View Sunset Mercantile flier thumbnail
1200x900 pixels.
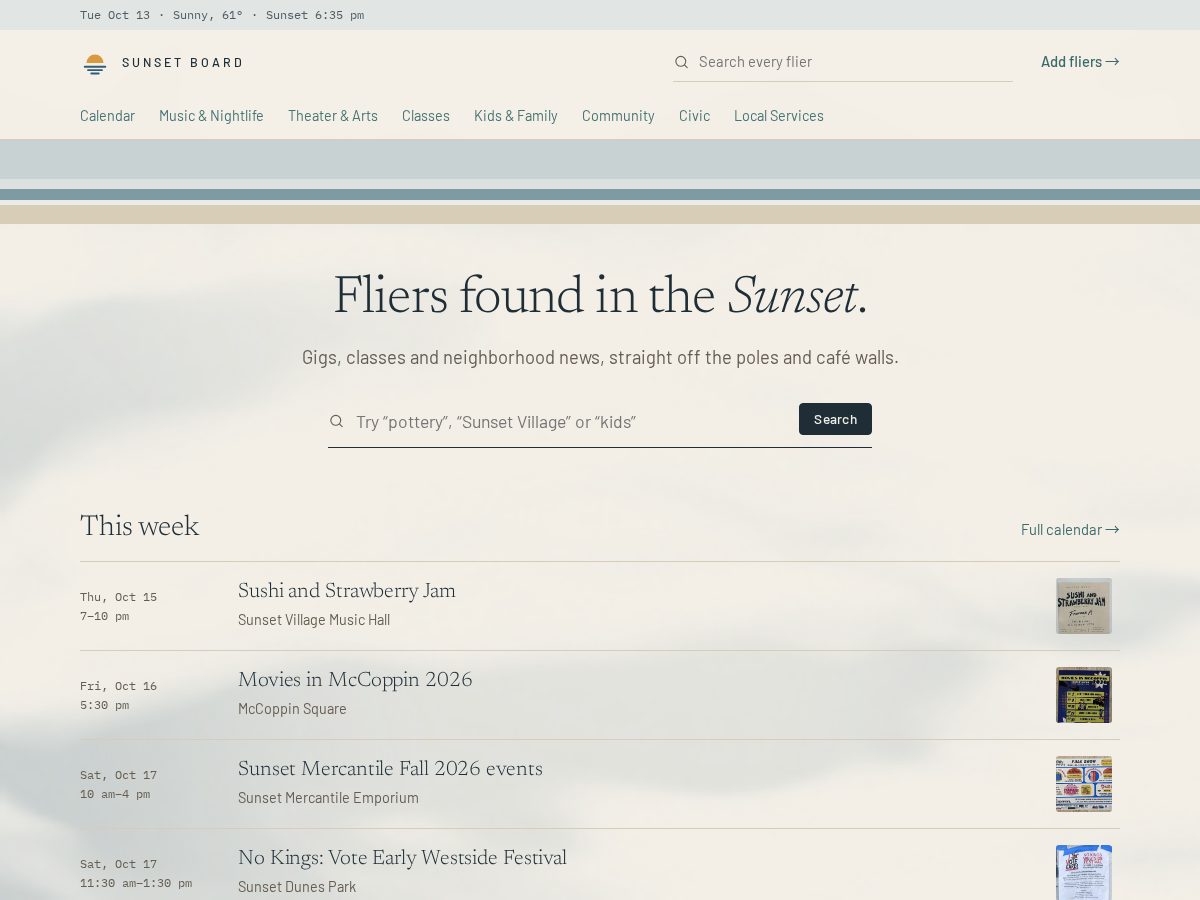pos(1084,784)
